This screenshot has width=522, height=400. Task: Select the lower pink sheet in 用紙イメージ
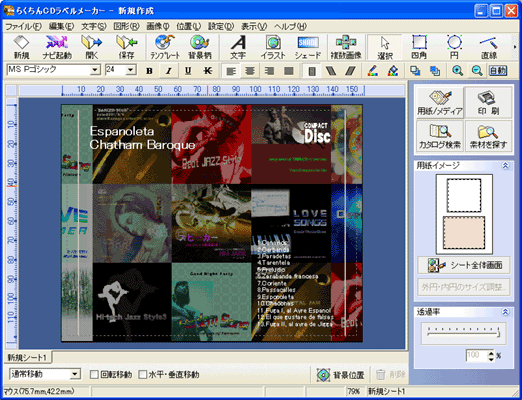[x=464, y=233]
